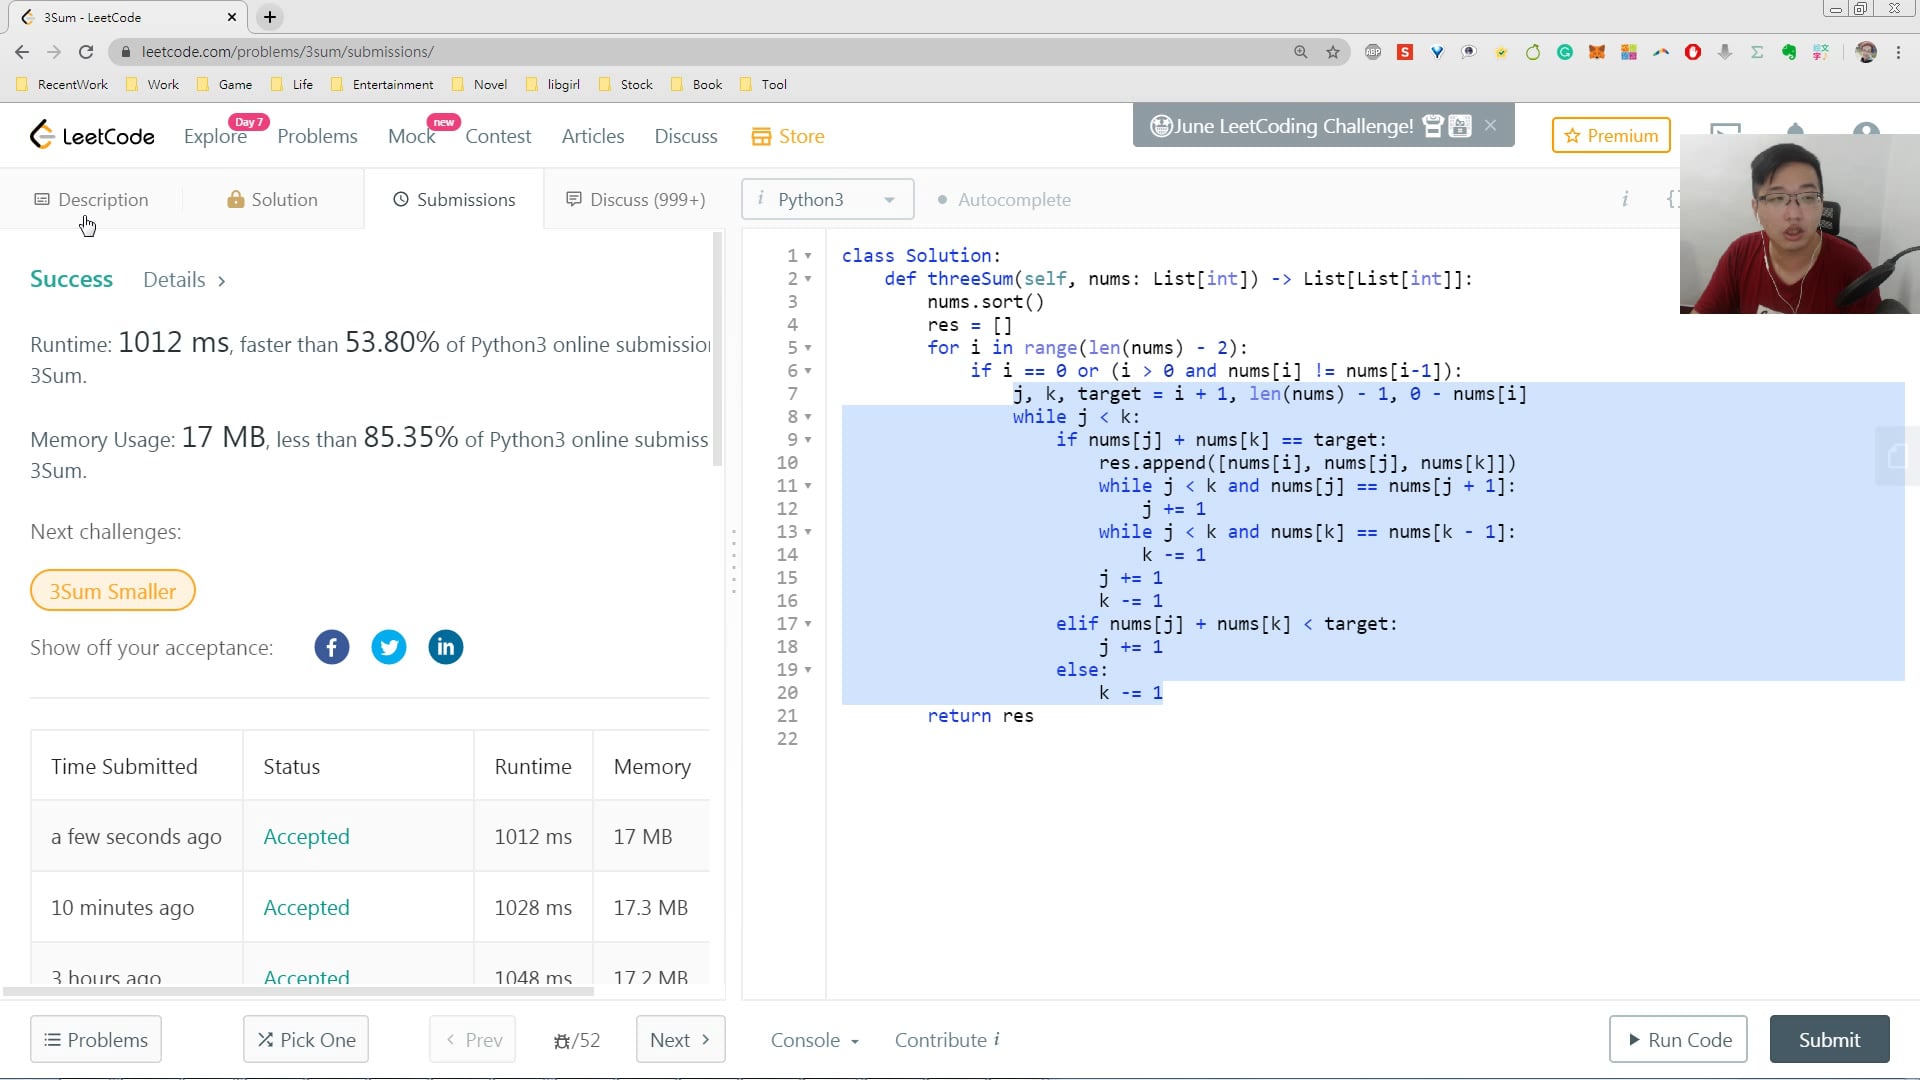Open the Python3 language dropdown

(827, 199)
